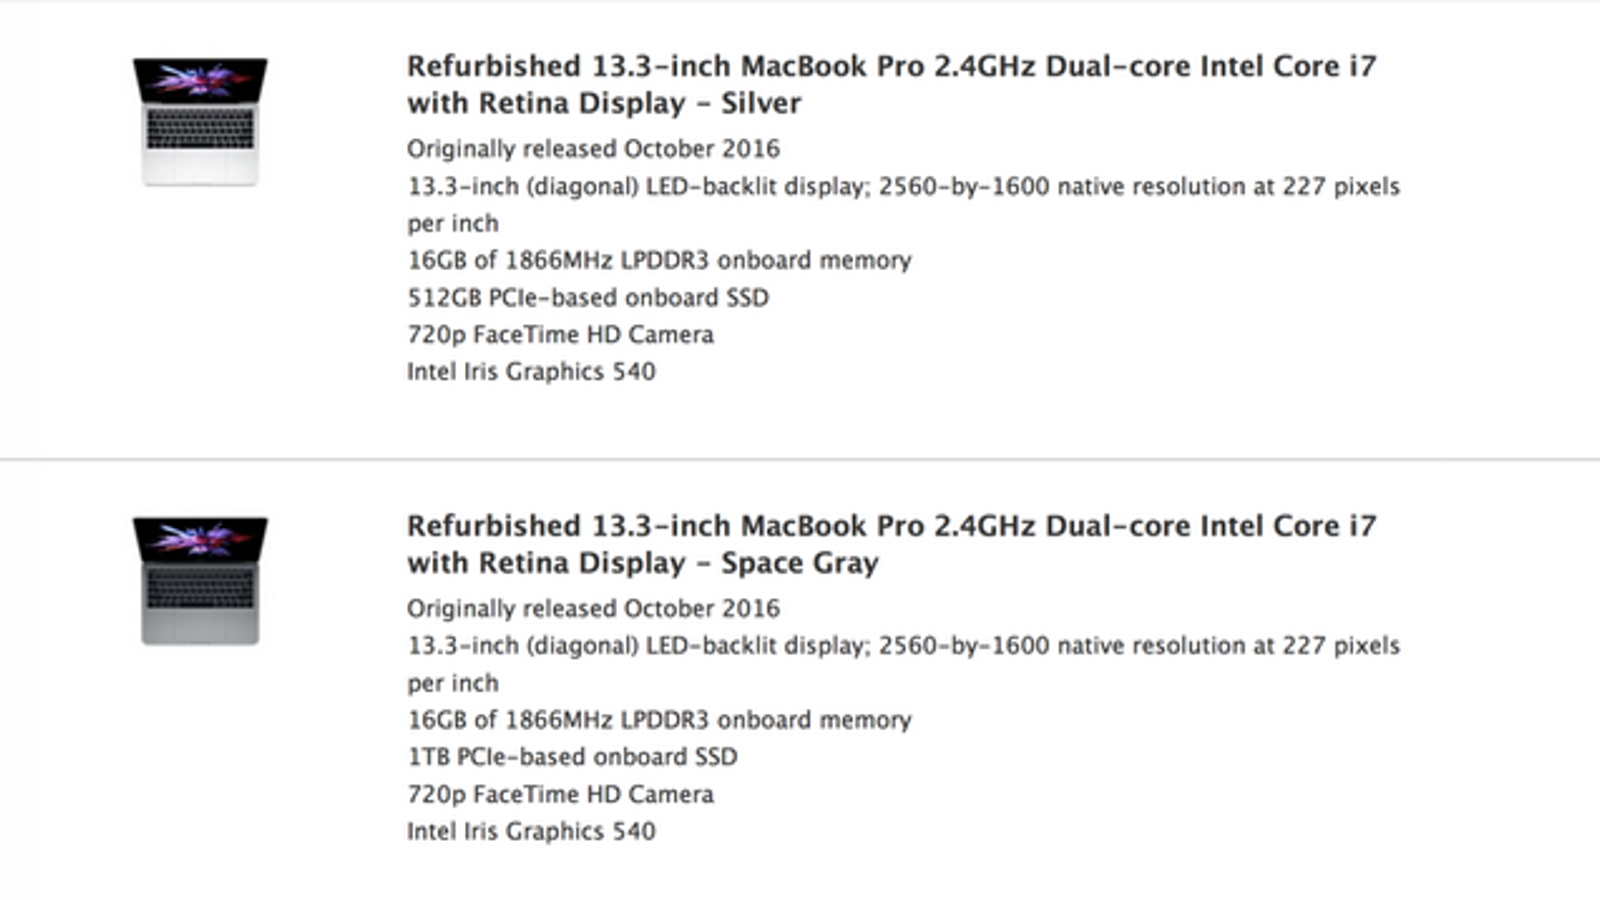Click the divider line between the two listings
This screenshot has width=1600, height=900.
point(800,459)
